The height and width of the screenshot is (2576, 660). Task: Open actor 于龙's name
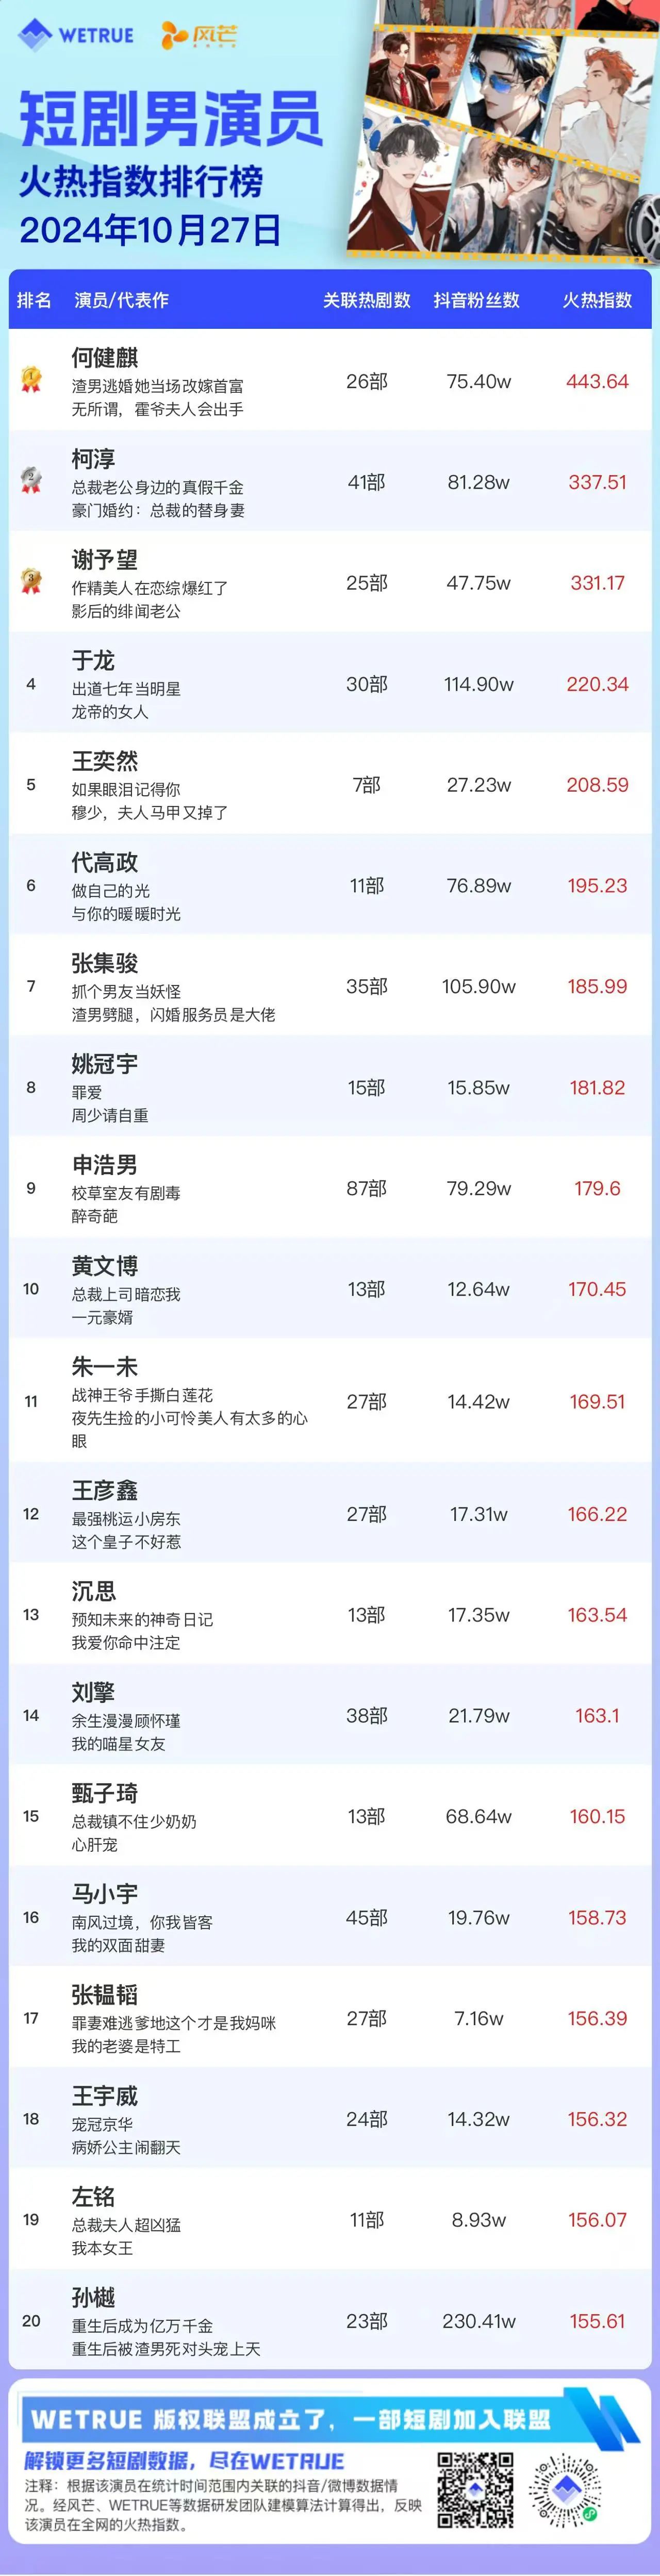[93, 660]
